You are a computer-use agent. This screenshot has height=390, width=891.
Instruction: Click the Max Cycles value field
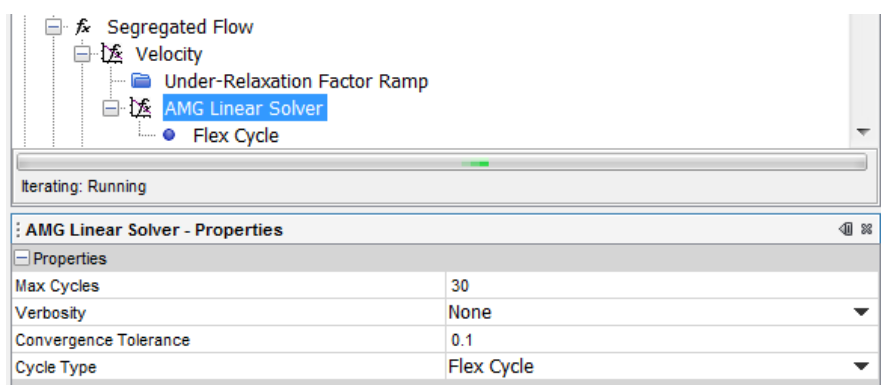coord(662,285)
